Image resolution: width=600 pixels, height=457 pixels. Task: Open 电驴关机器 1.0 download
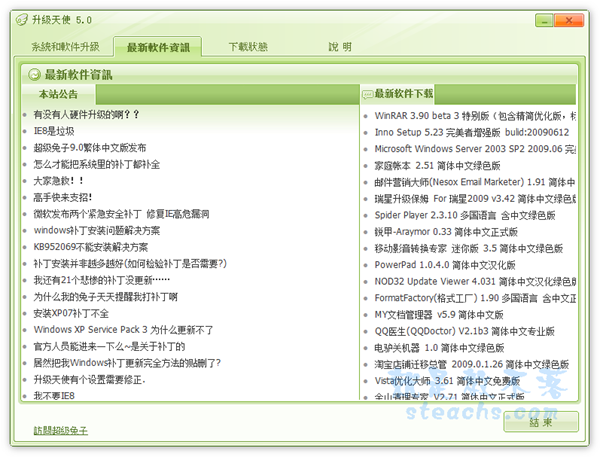tap(439, 348)
